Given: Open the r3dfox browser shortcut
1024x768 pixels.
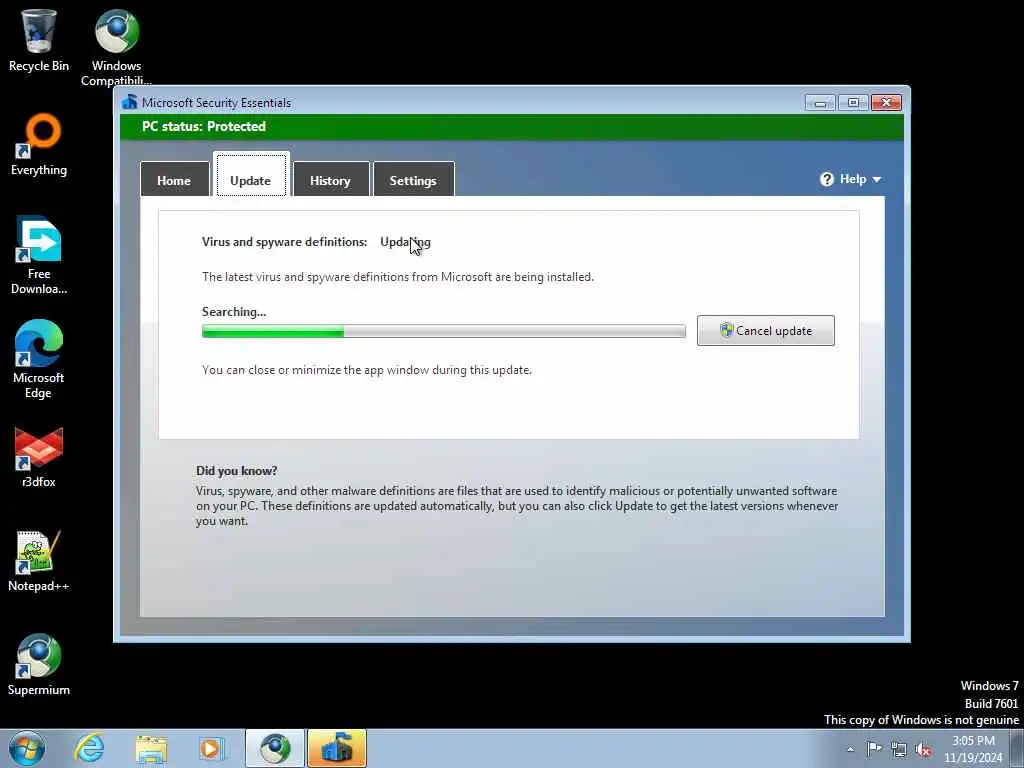Looking at the screenshot, I should pyautogui.click(x=39, y=457).
